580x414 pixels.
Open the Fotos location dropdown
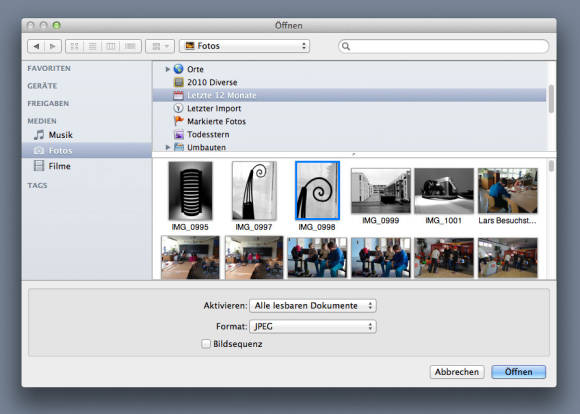click(245, 46)
